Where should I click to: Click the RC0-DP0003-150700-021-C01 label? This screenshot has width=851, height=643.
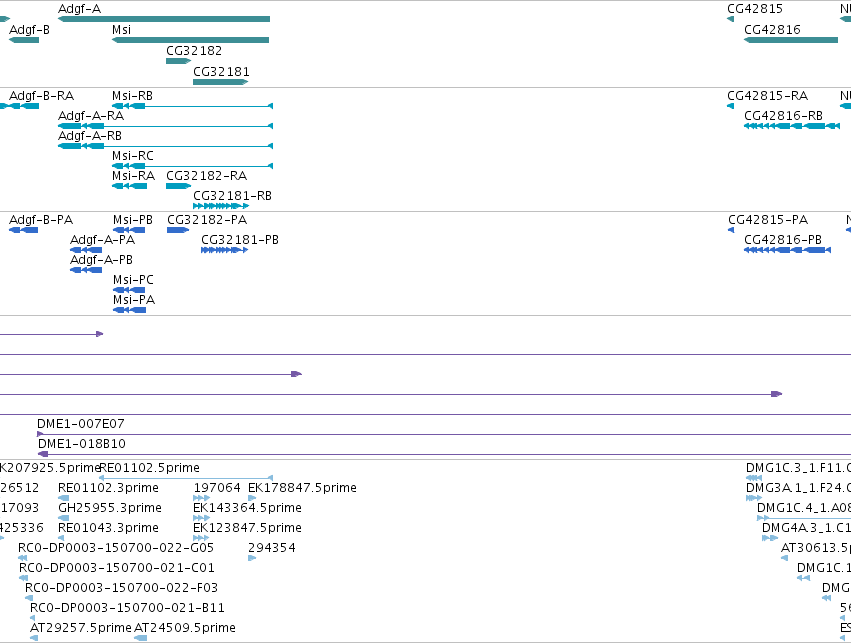coord(117,568)
